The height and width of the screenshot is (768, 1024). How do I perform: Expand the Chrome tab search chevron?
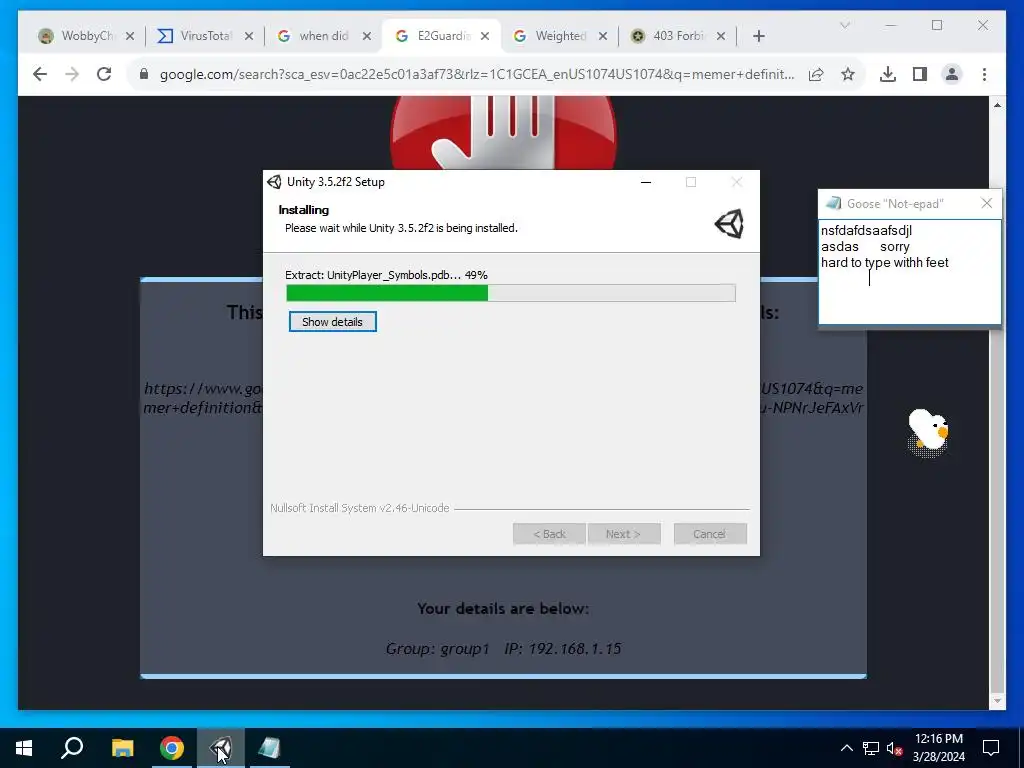click(x=844, y=25)
